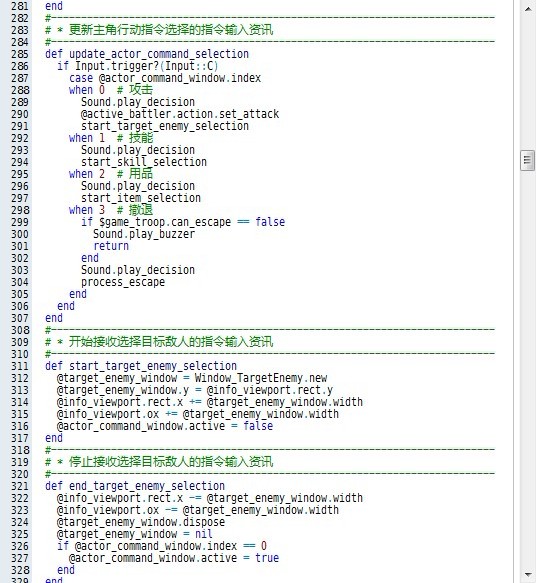Click line number 311 in the gutter
Image resolution: width=536 pixels, height=583 pixels.
19,366
